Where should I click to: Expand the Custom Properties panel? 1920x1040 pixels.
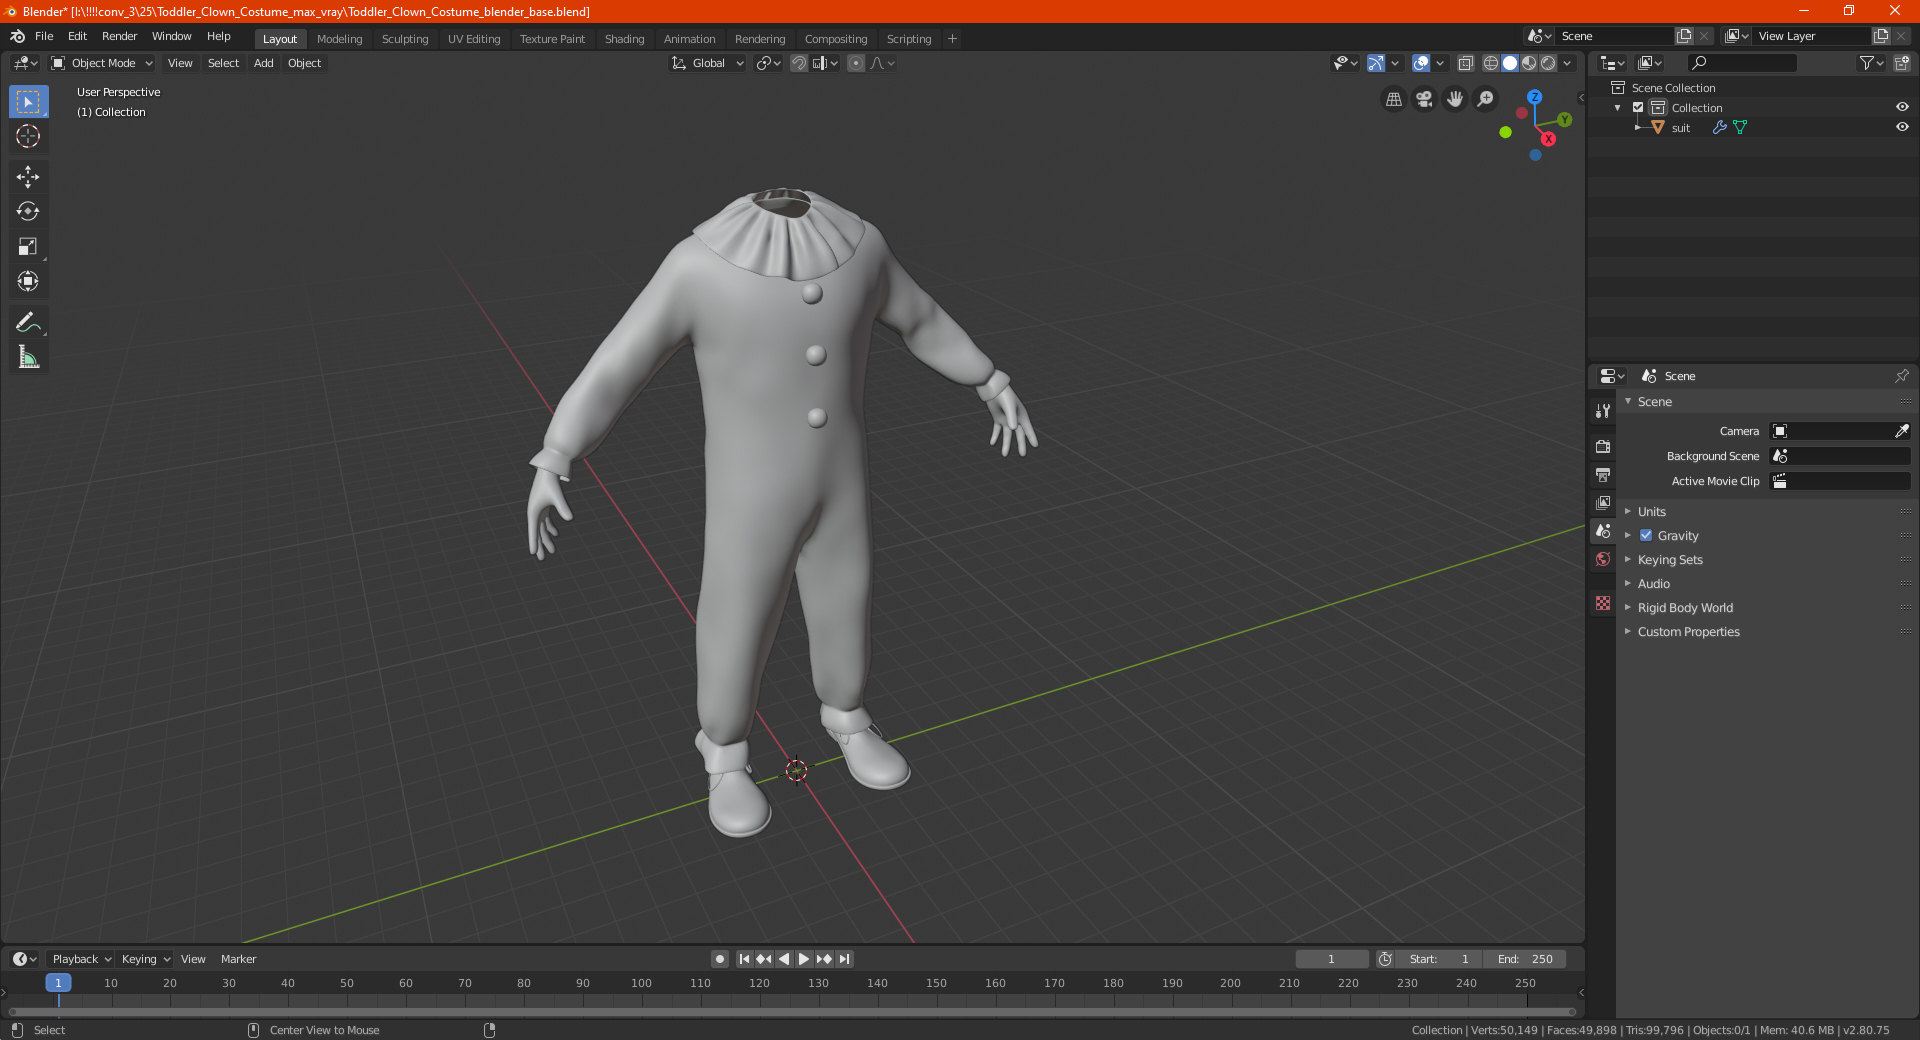[1688, 632]
